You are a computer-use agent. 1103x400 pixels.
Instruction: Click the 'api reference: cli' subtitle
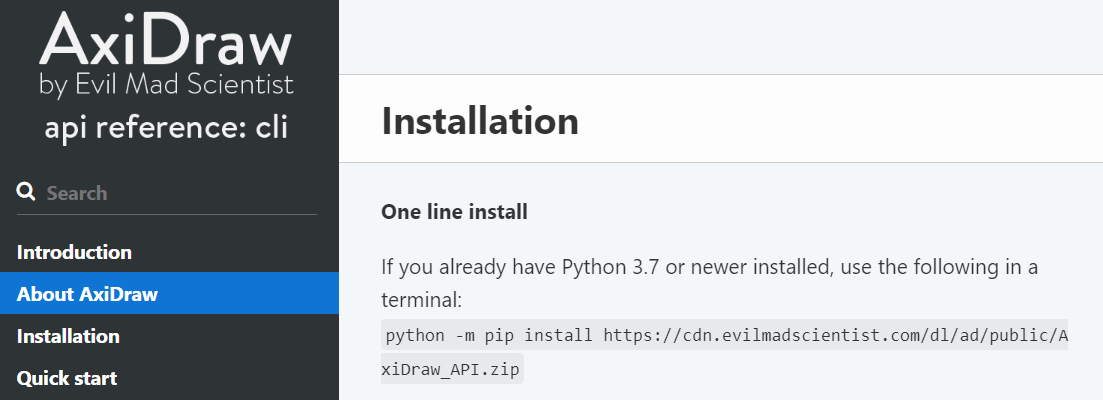click(x=166, y=127)
